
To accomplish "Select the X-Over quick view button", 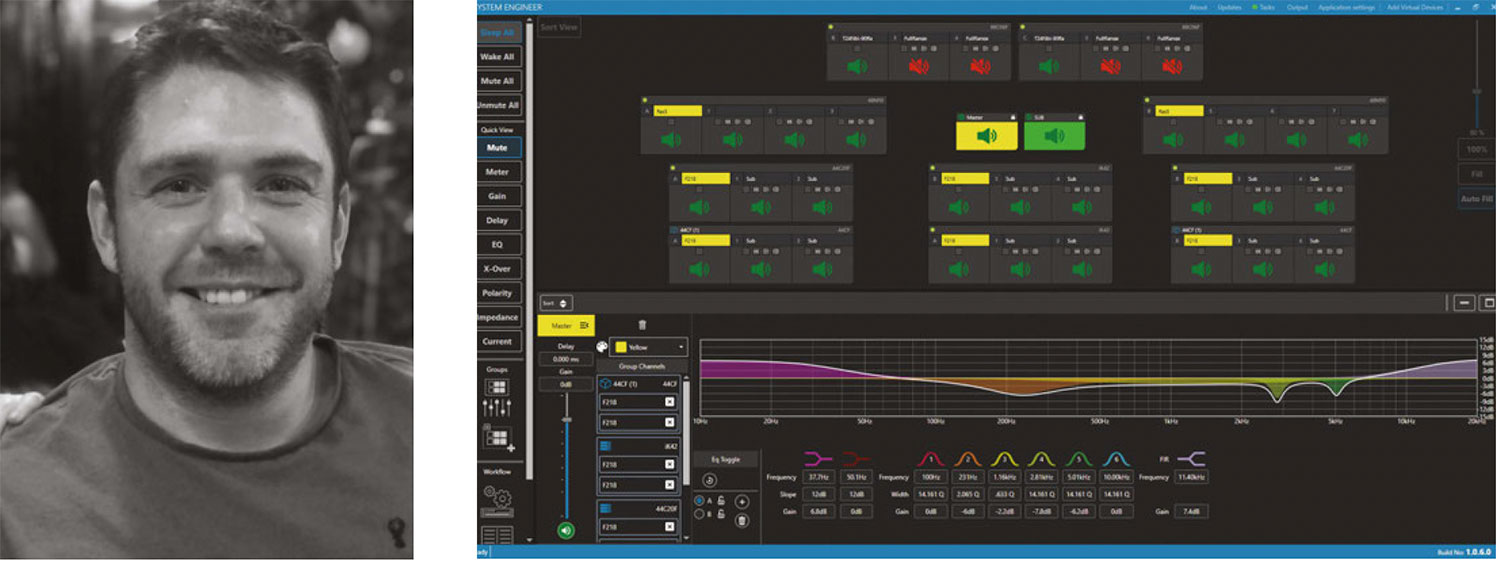I will pos(497,269).
